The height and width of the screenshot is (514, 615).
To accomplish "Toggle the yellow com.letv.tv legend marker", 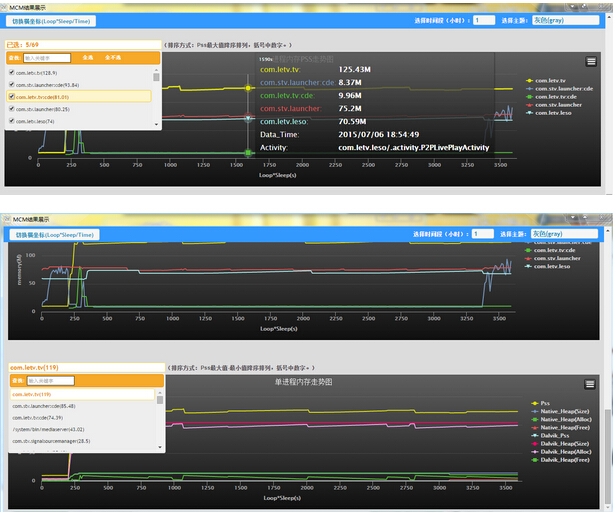I will tap(530, 80).
